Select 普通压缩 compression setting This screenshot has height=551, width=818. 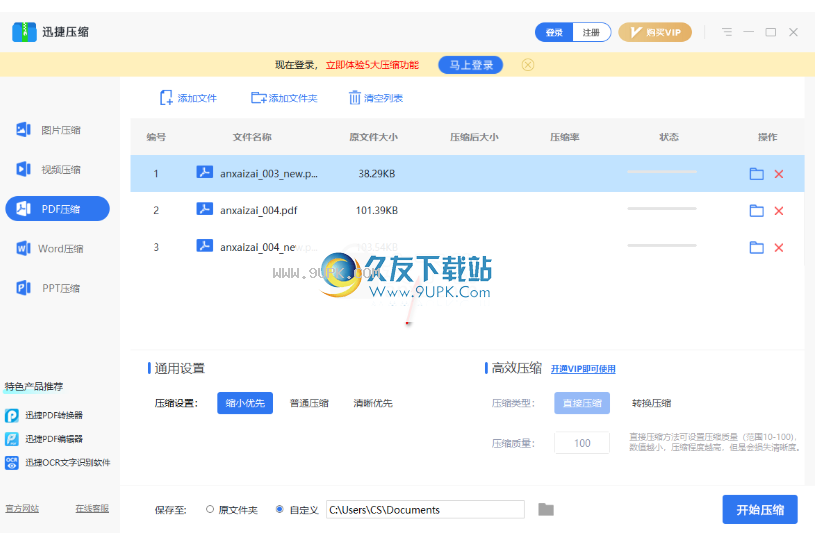tap(309, 403)
